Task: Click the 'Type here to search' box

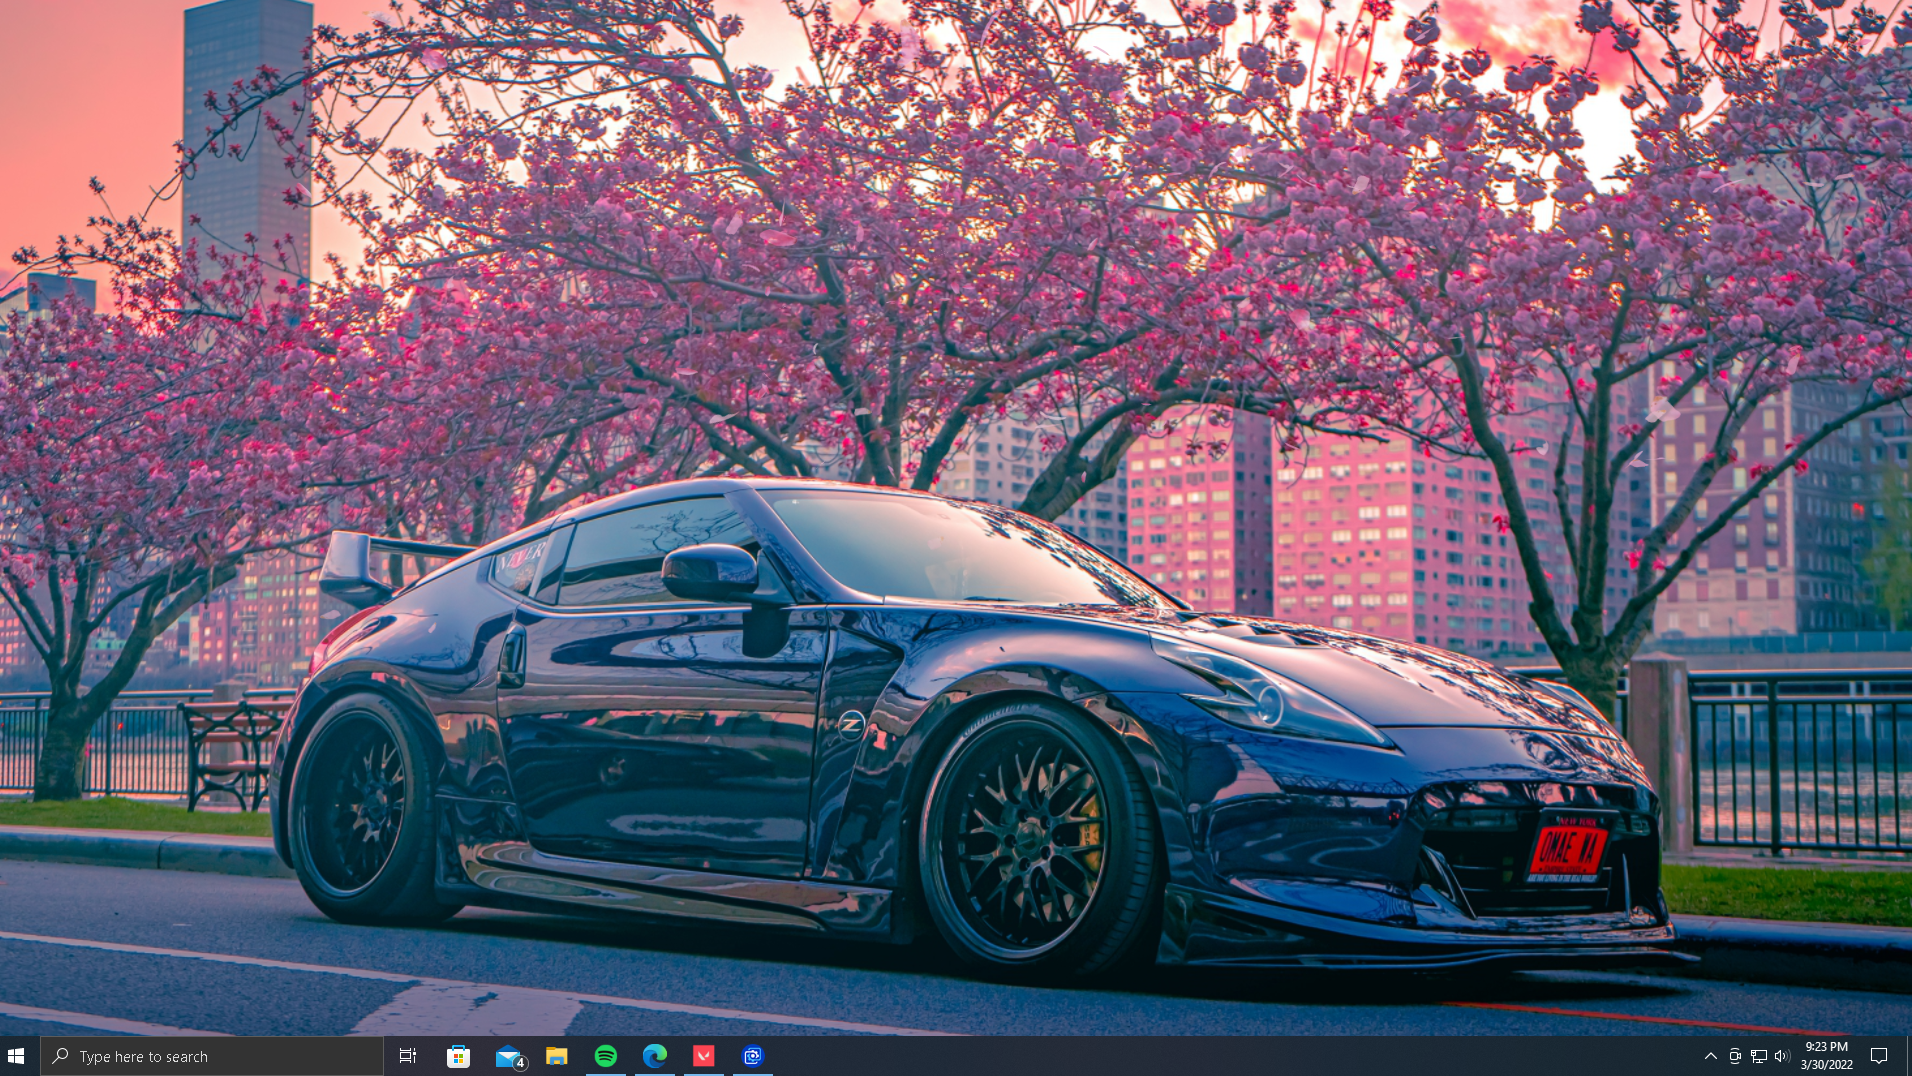Action: click(212, 1056)
